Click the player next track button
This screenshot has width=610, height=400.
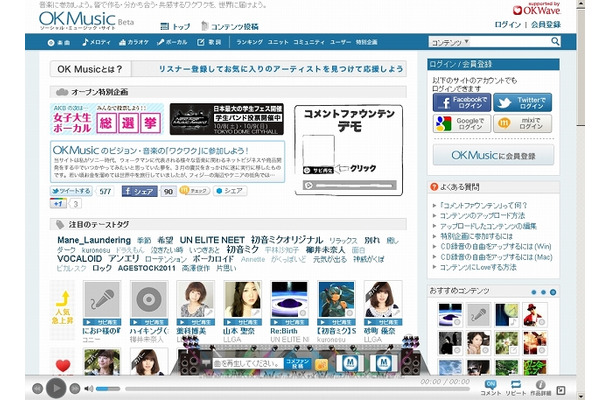pos(75,388)
